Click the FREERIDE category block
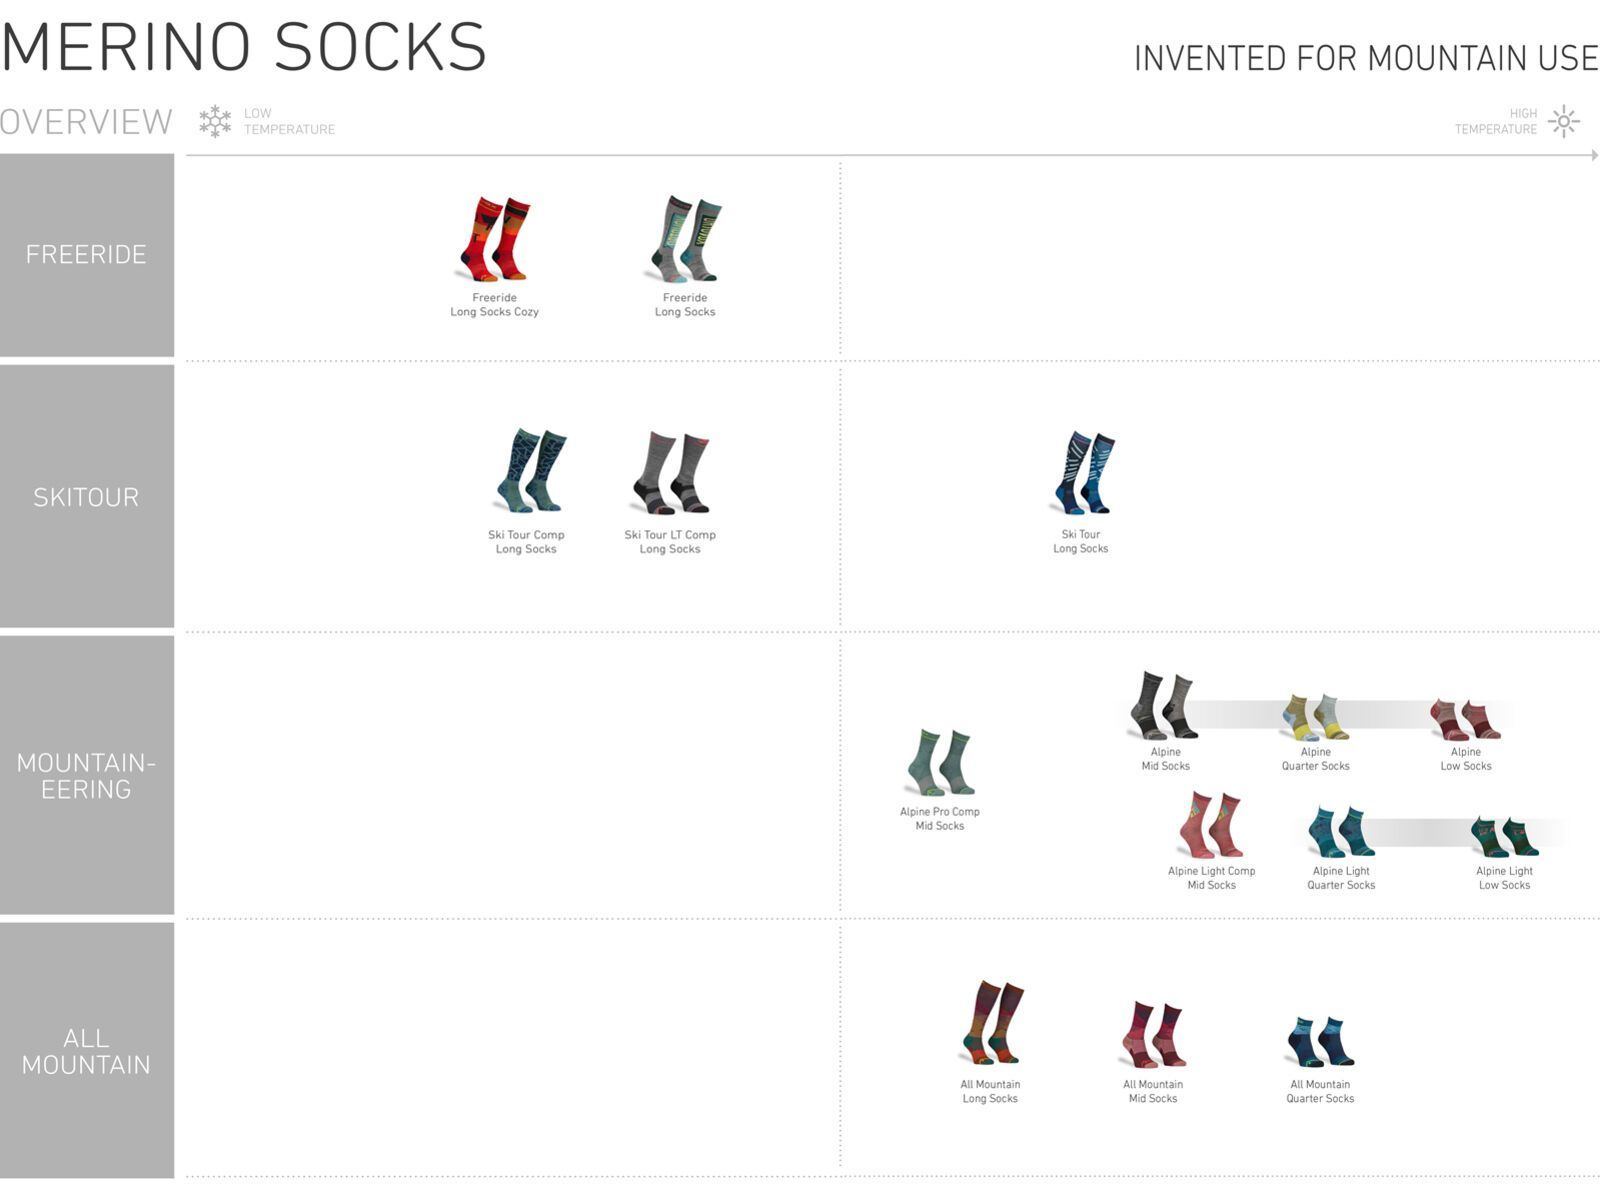Viewport: 1600px width, 1200px height. pyautogui.click(x=87, y=255)
